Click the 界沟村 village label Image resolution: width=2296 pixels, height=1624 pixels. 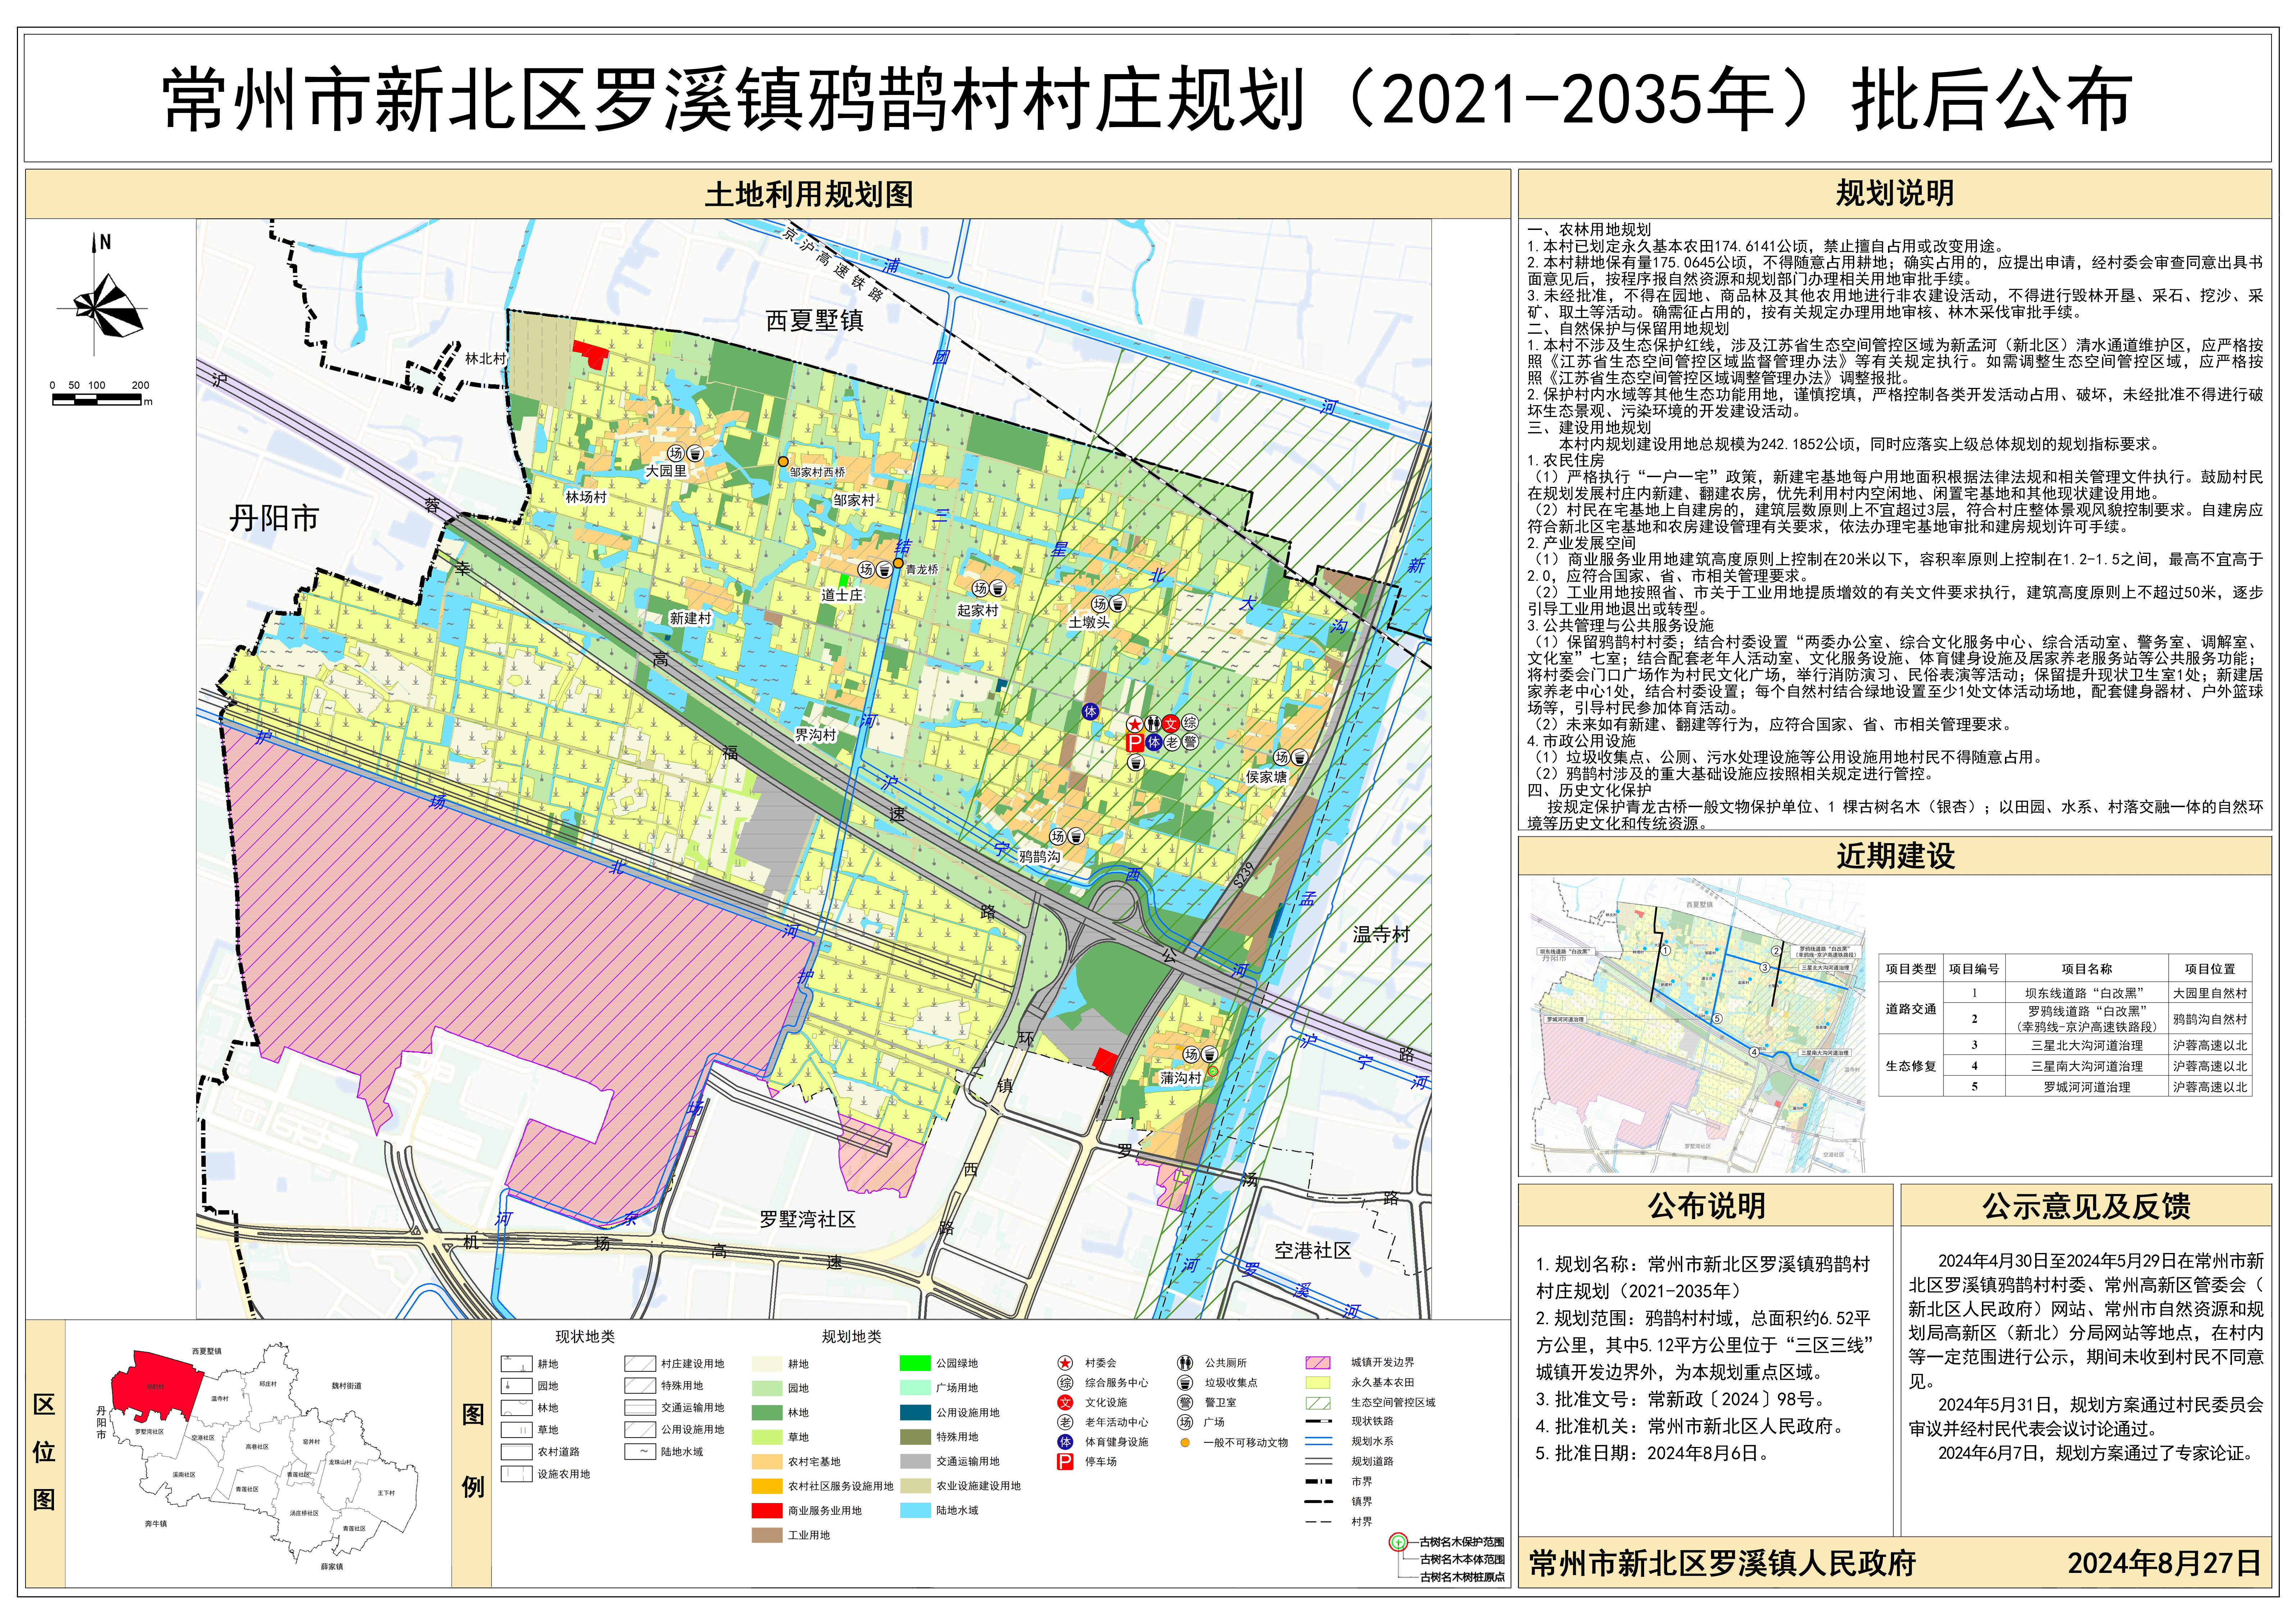pos(815,735)
